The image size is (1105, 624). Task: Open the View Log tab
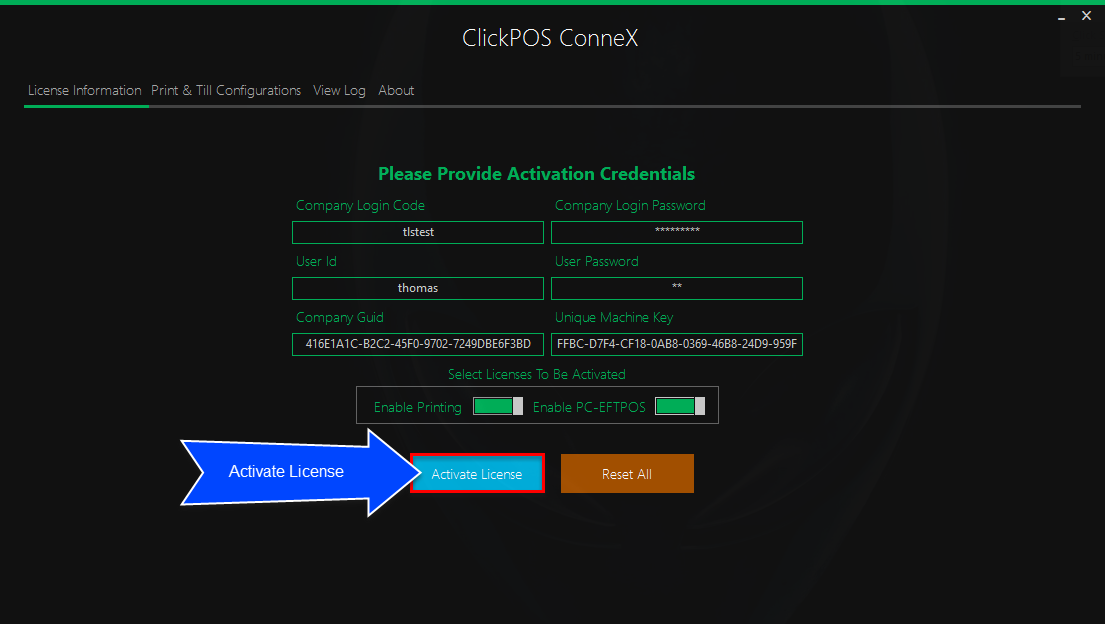(x=339, y=90)
